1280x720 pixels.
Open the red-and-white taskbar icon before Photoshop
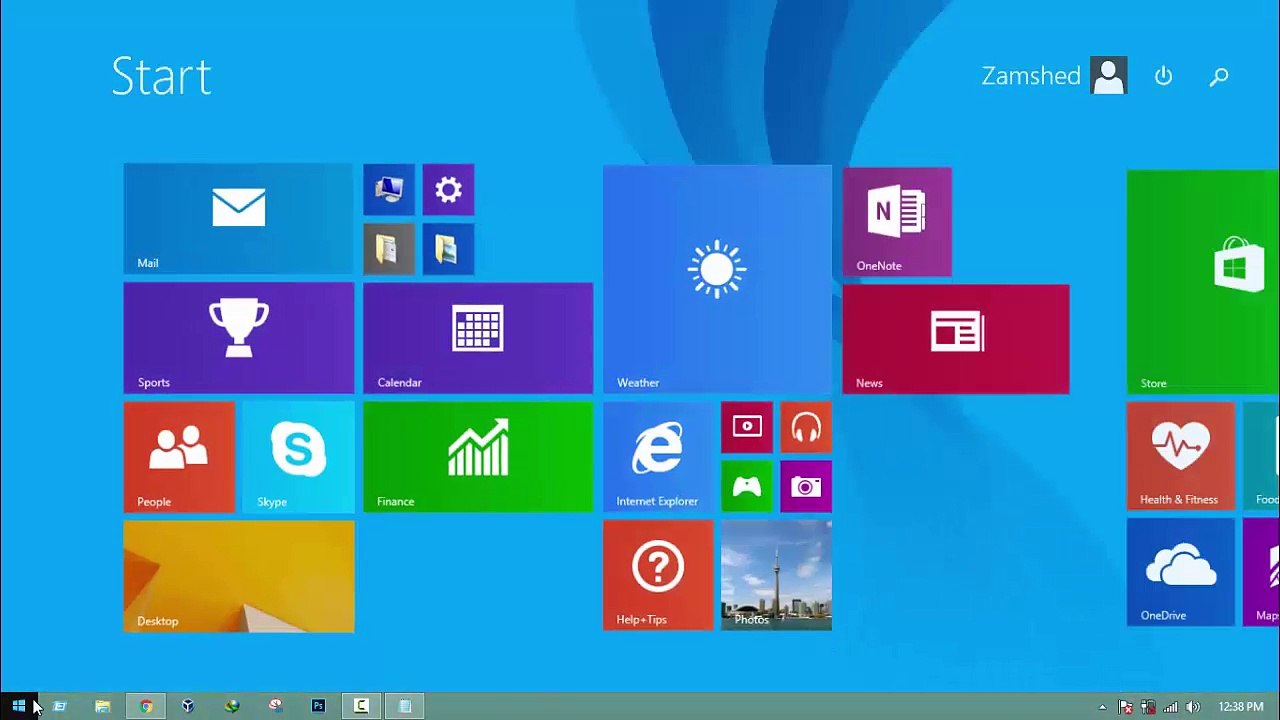(275, 706)
